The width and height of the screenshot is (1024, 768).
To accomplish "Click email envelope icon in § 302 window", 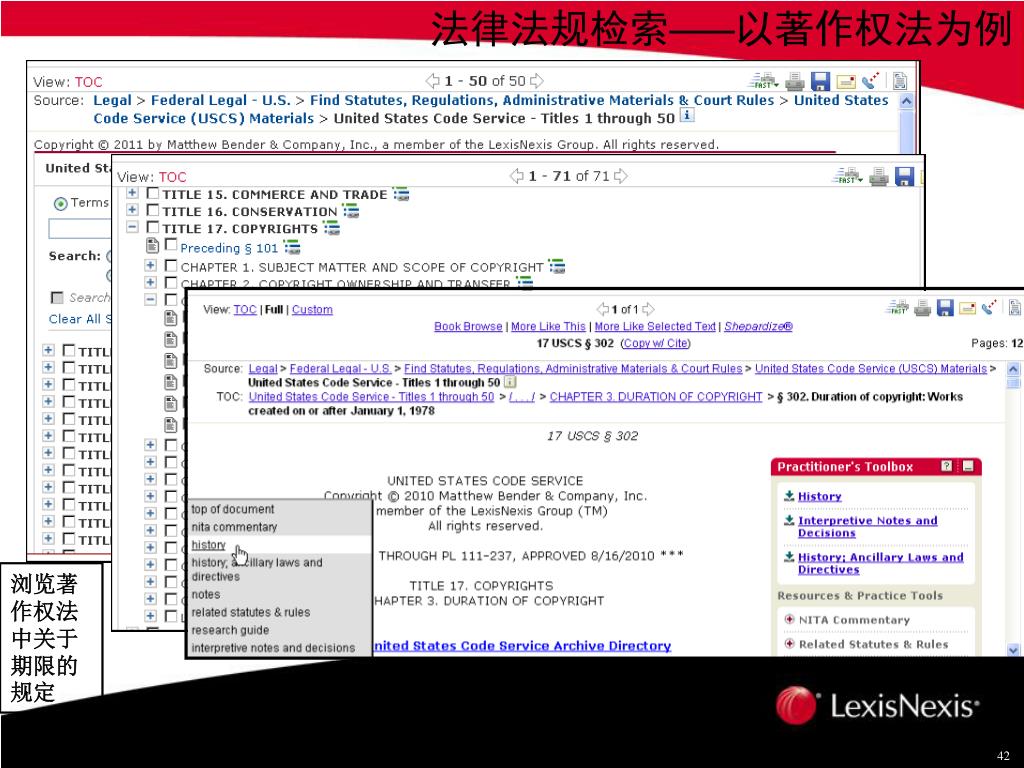I will 967,308.
